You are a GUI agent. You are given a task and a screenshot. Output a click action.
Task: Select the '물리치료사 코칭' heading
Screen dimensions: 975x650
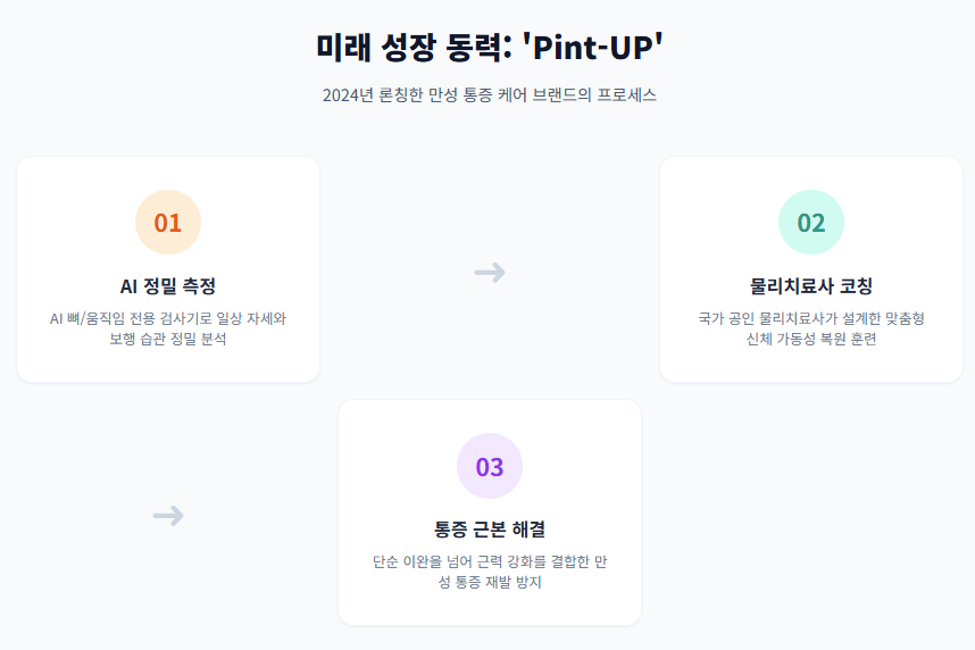811,286
